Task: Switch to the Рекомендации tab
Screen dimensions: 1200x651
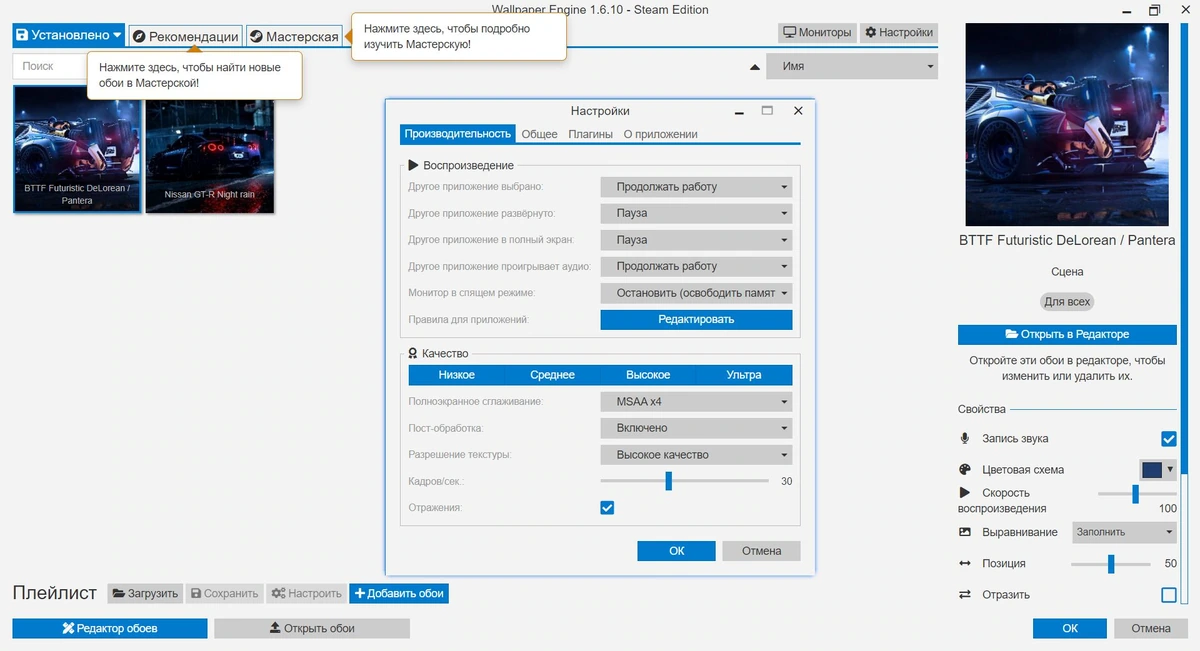Action: [x=185, y=36]
